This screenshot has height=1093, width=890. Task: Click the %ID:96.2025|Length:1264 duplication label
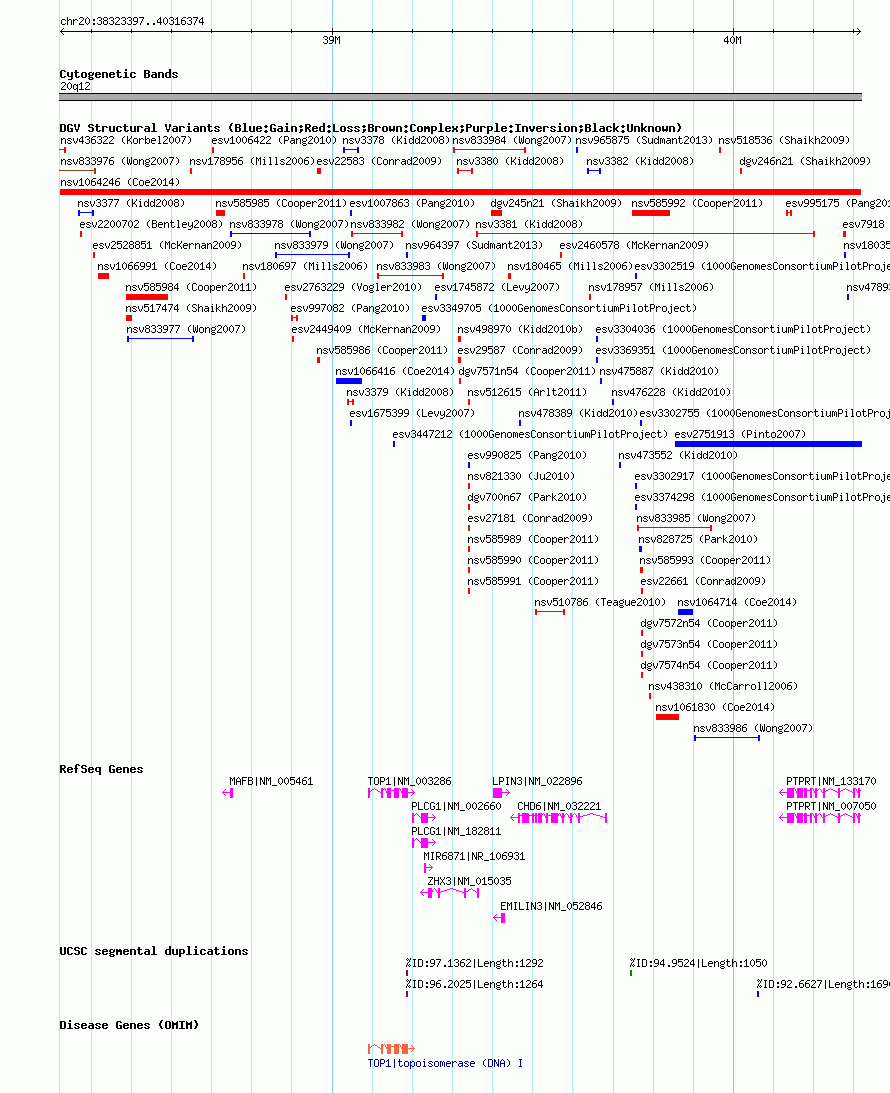475,984
